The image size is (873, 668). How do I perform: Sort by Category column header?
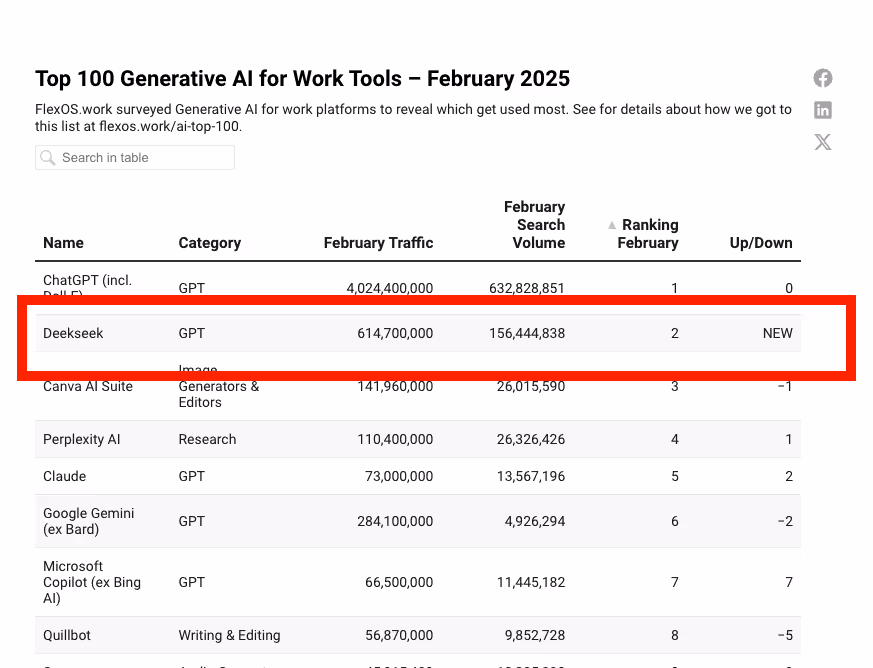pyautogui.click(x=209, y=243)
